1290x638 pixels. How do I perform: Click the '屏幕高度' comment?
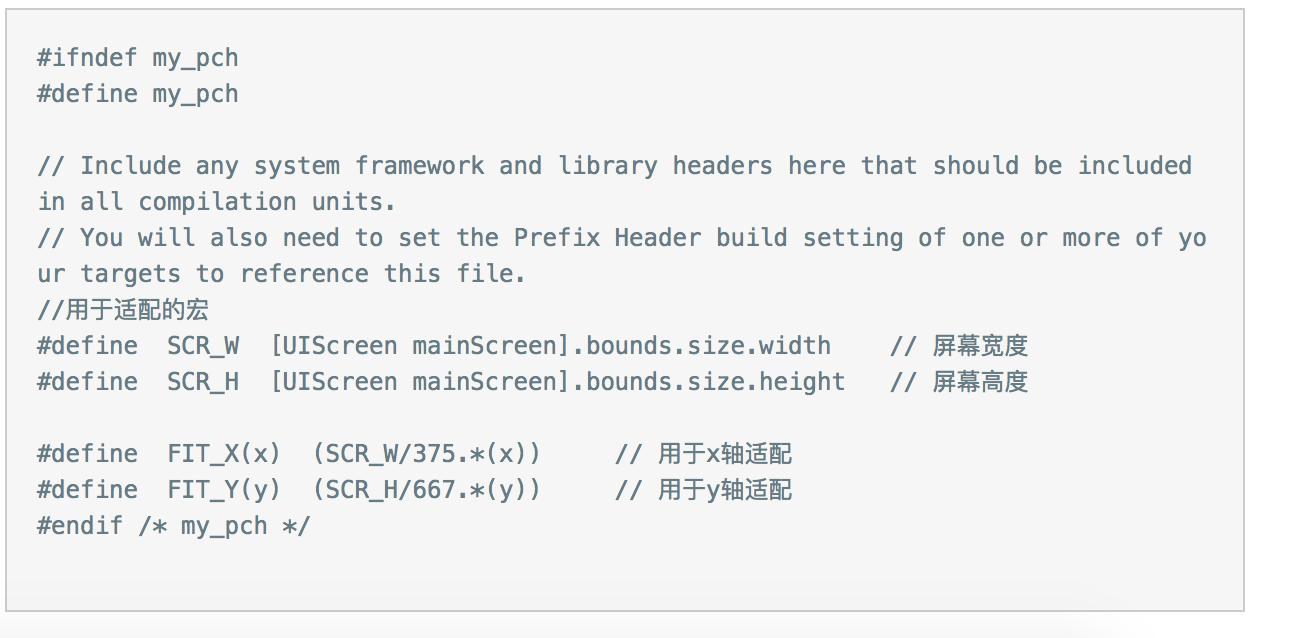[x=980, y=382]
